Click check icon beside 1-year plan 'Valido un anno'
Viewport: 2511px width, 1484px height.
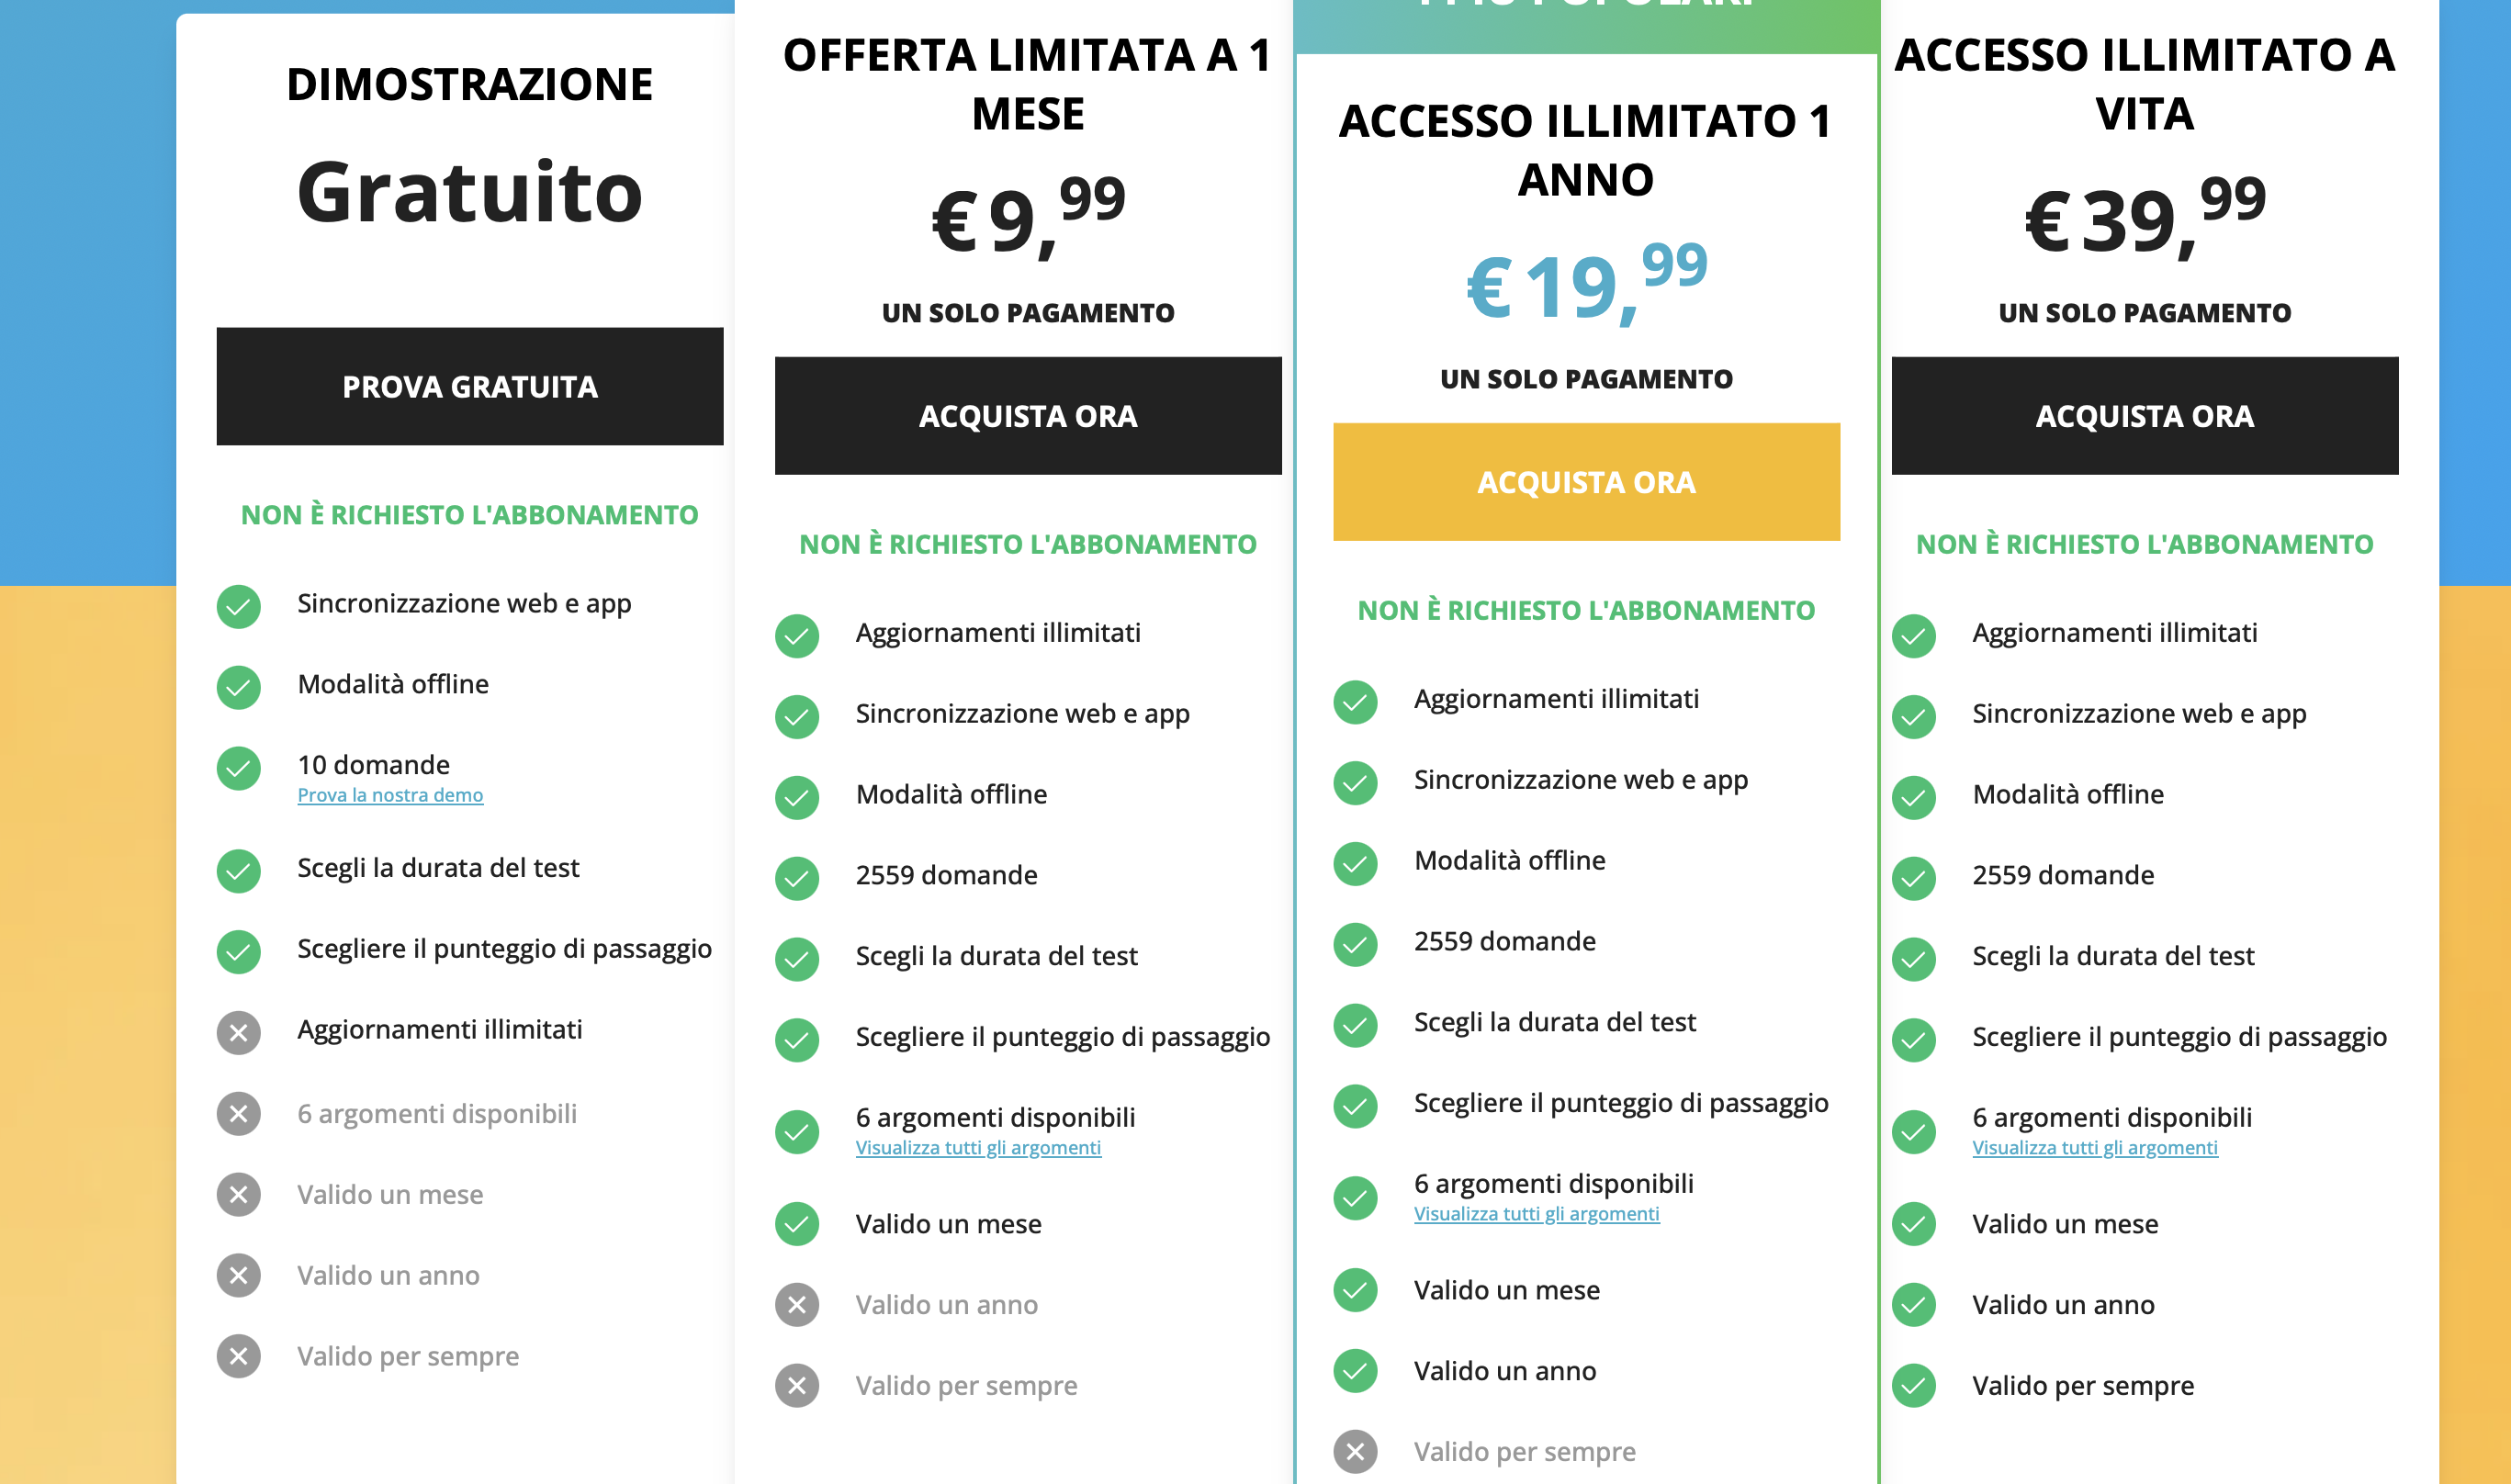point(1355,1371)
